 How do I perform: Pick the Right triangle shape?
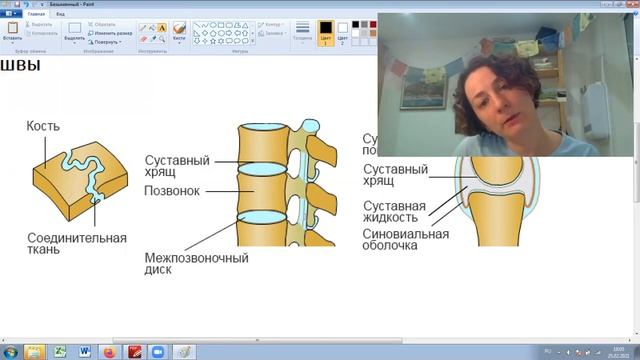point(197,33)
